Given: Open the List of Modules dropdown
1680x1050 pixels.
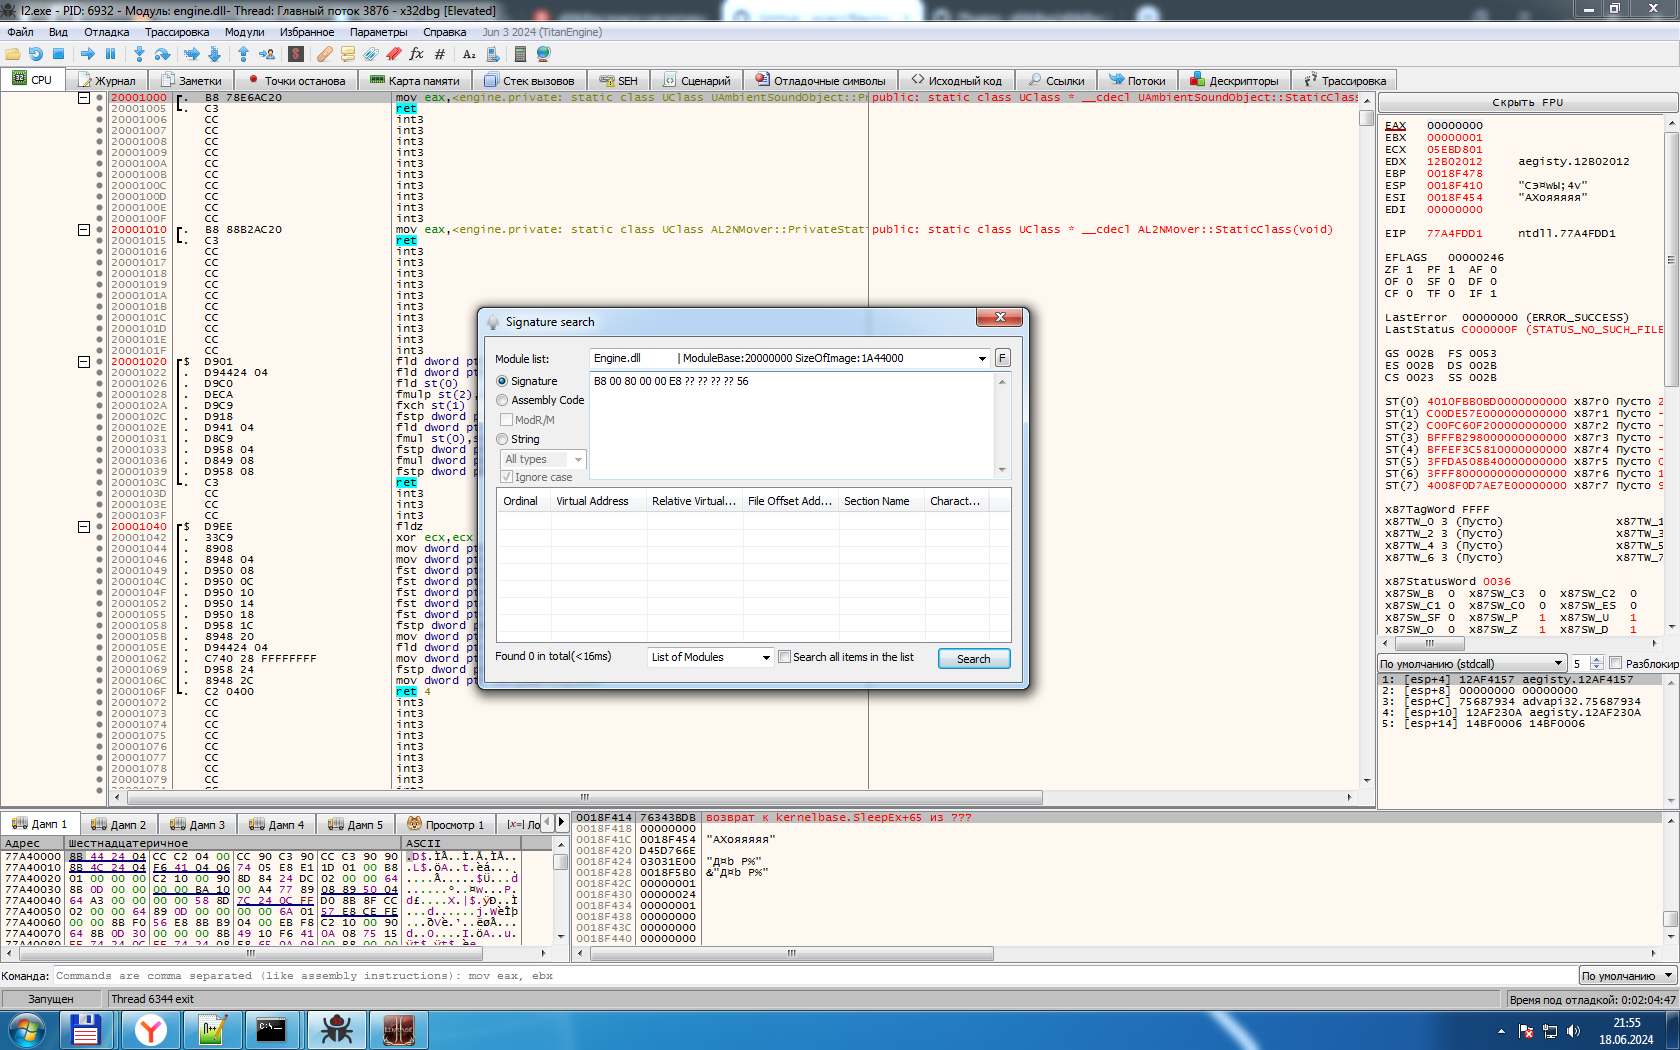Looking at the screenshot, I should pyautogui.click(x=711, y=657).
